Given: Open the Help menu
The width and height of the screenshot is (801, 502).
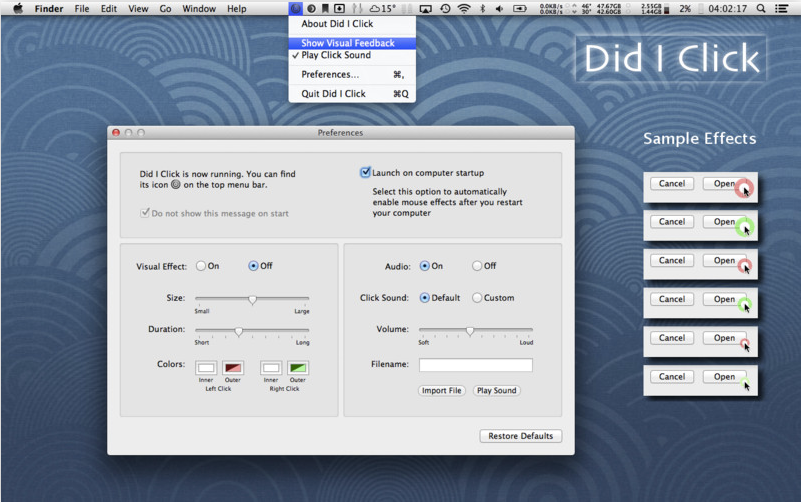Looking at the screenshot, I should tap(237, 9).
